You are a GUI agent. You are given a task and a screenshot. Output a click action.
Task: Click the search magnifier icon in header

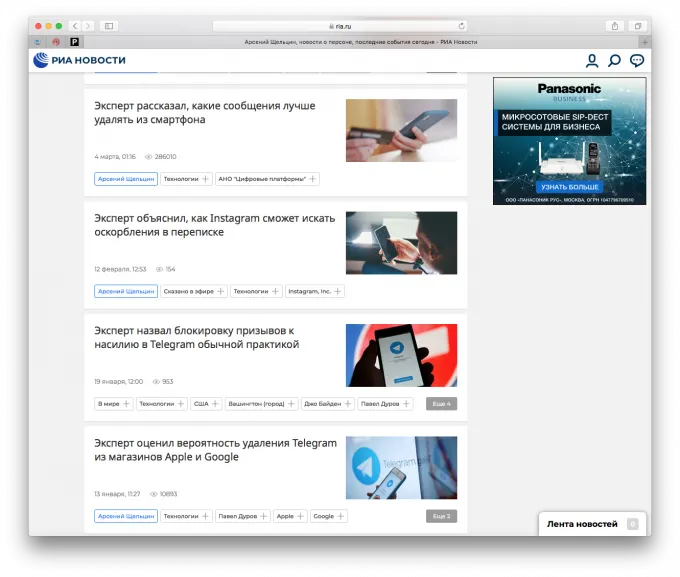614,61
